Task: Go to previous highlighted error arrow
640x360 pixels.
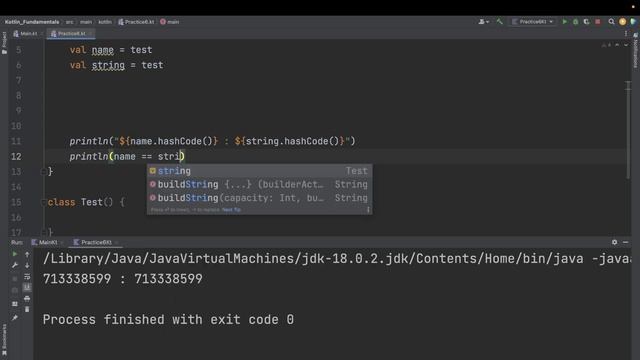Action: coord(617,45)
